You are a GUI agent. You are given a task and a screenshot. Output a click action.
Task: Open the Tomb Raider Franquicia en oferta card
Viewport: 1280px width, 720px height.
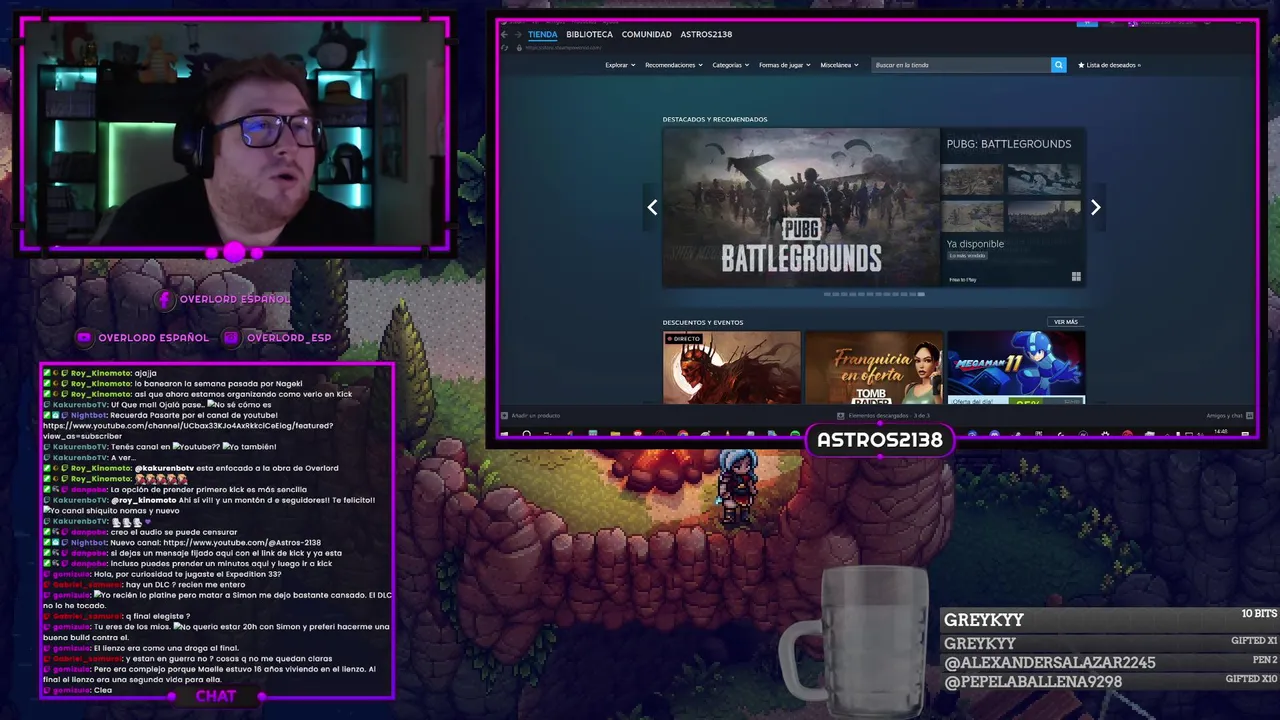(x=873, y=367)
